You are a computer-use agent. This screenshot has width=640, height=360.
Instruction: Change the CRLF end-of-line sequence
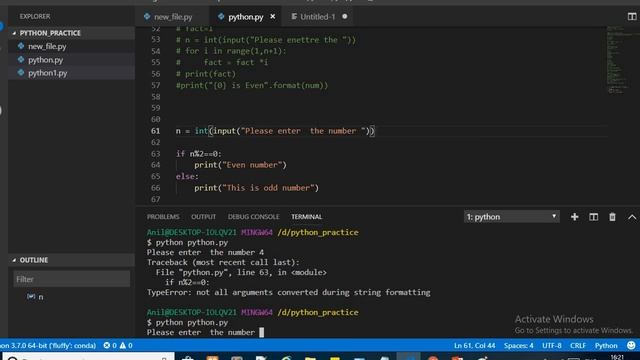[x=578, y=345]
